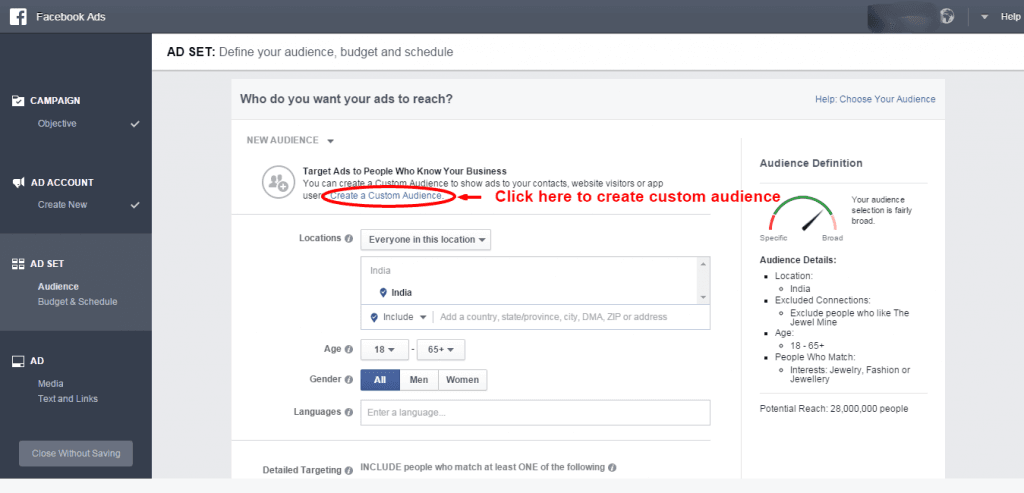Image resolution: width=1024 pixels, height=493 pixels.
Task: Click the Audience Definition heading
Action: [x=811, y=163]
